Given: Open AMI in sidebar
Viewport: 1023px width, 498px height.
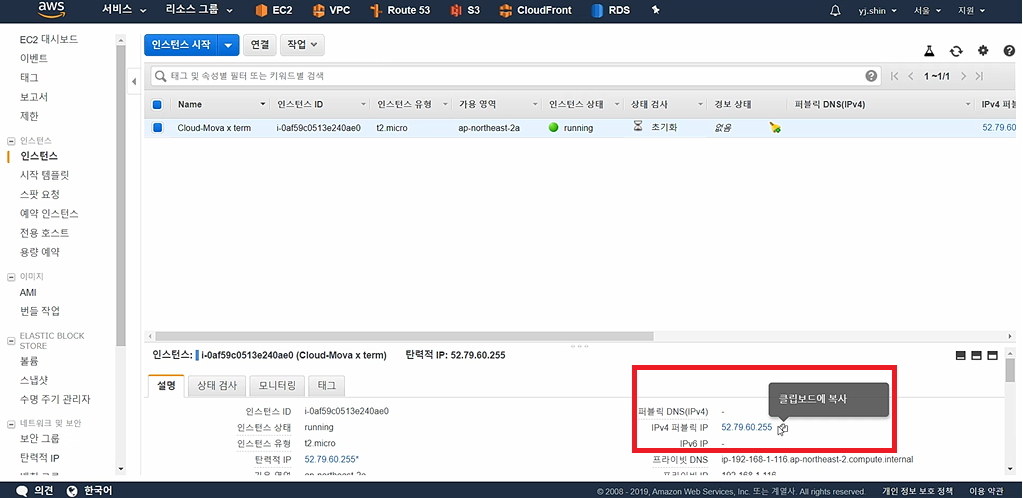Looking at the screenshot, I should click(x=28, y=292).
